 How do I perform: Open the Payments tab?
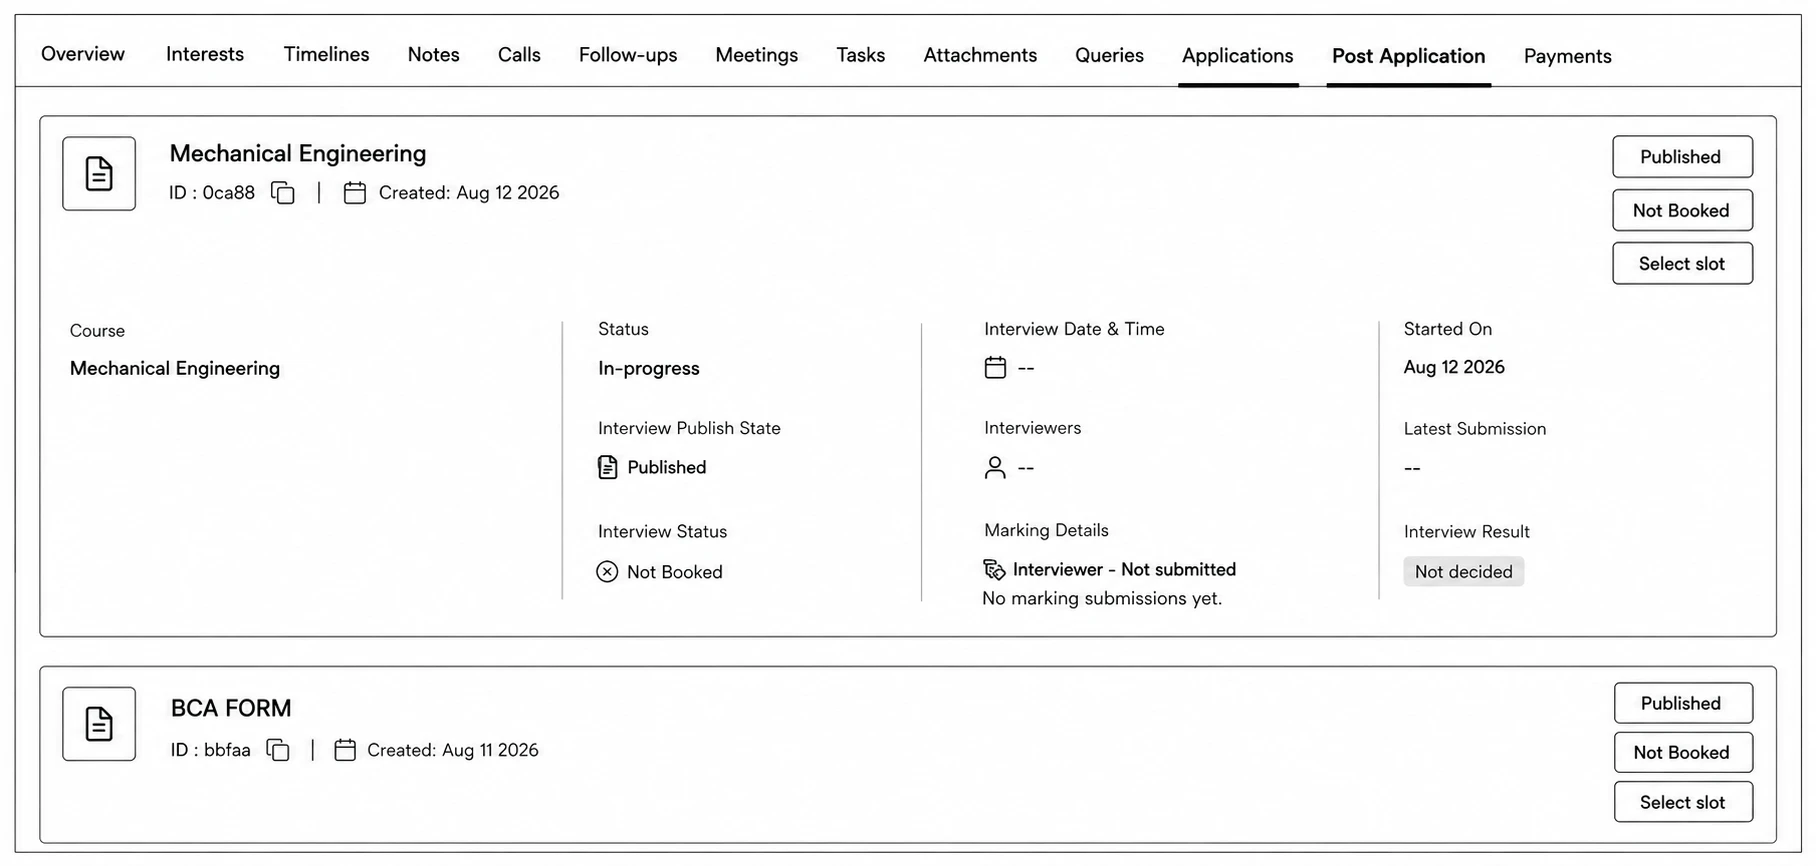pos(1568,56)
